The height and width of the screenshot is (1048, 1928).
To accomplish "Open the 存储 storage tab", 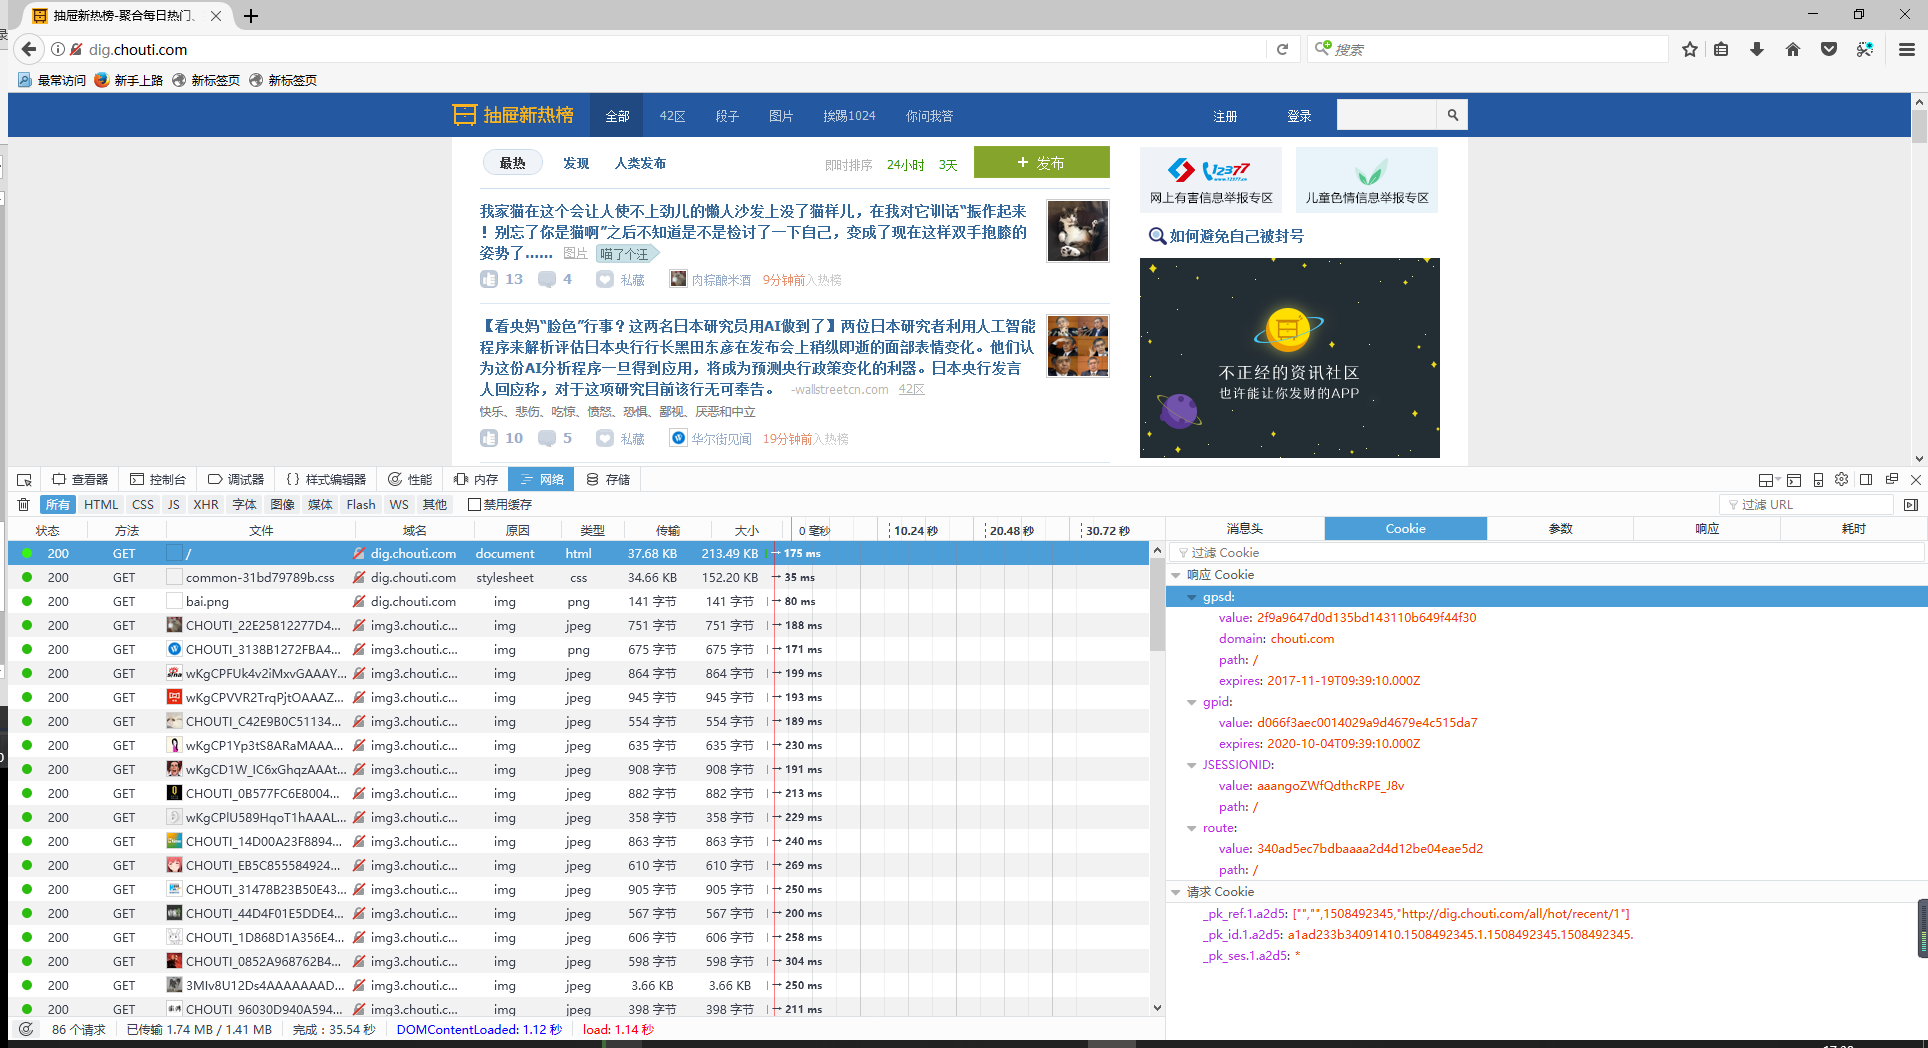I will 609,480.
